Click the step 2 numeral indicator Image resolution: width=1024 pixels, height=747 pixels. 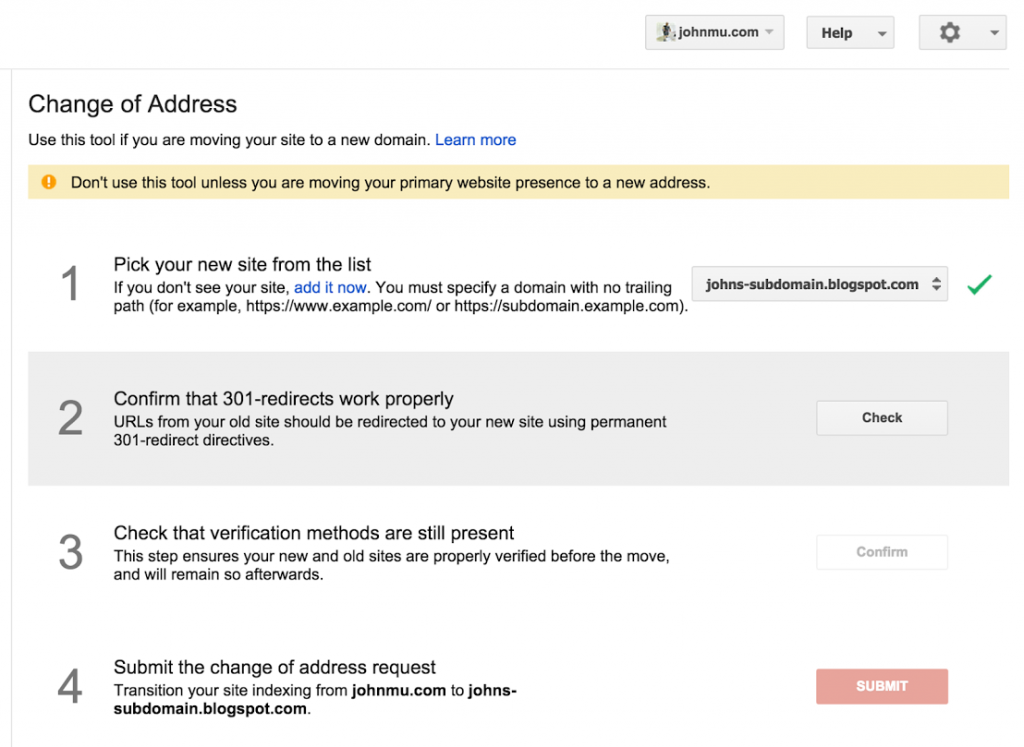(x=70, y=418)
